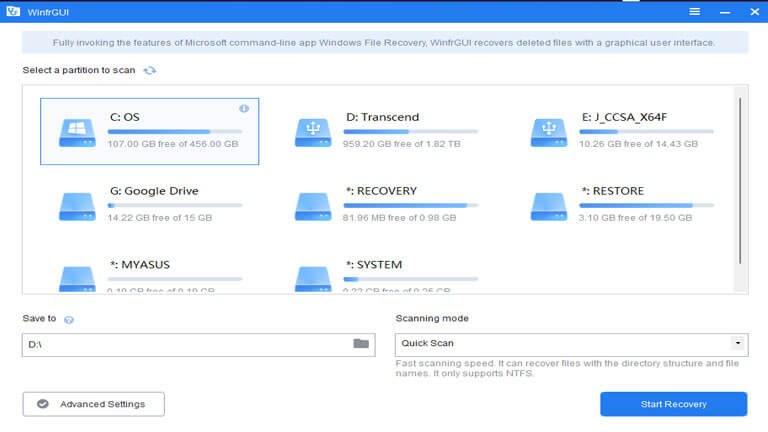Viewport: 768px width, 432px height.
Task: Open the Save to help tooltip icon
Action: pyautogui.click(x=69, y=320)
